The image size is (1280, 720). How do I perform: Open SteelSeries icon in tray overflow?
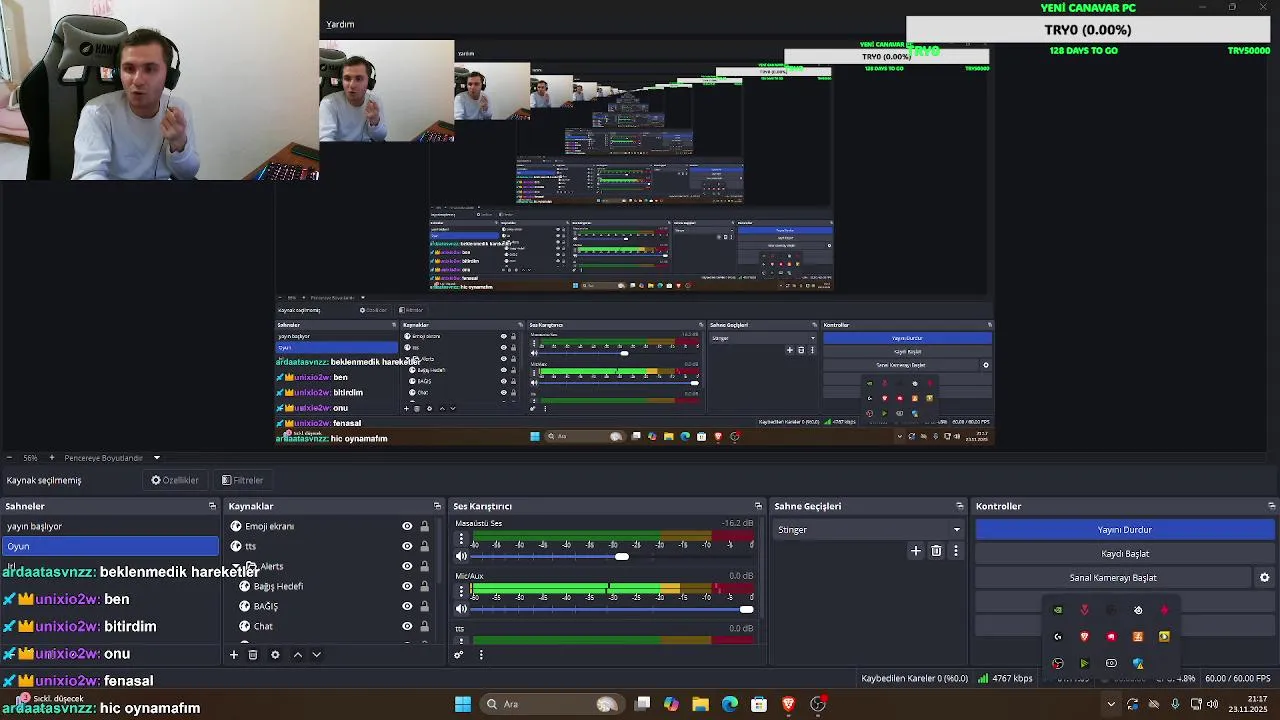[1138, 610]
